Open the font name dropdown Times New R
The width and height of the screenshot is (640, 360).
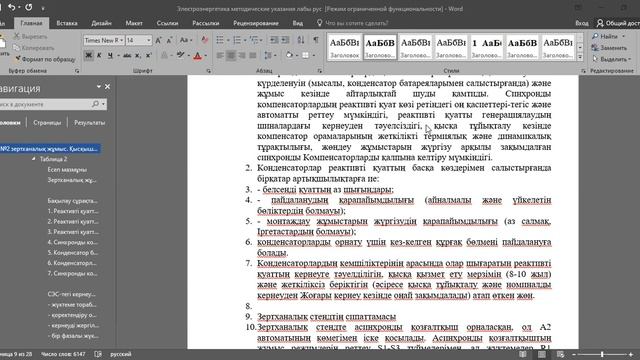(121, 40)
